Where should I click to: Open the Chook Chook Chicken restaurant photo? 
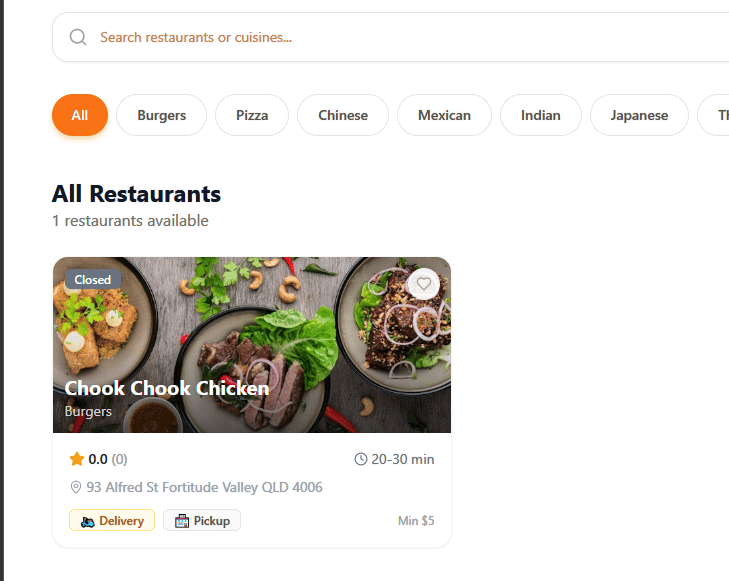252,345
